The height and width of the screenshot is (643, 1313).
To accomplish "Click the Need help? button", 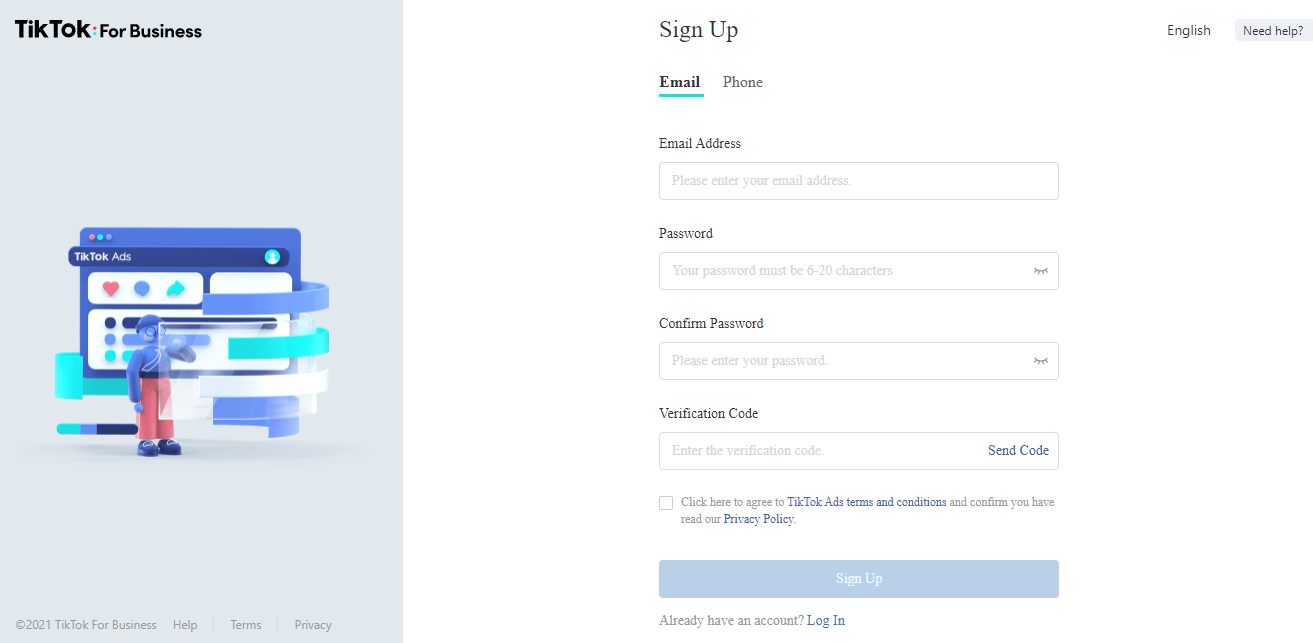I will (x=1273, y=31).
